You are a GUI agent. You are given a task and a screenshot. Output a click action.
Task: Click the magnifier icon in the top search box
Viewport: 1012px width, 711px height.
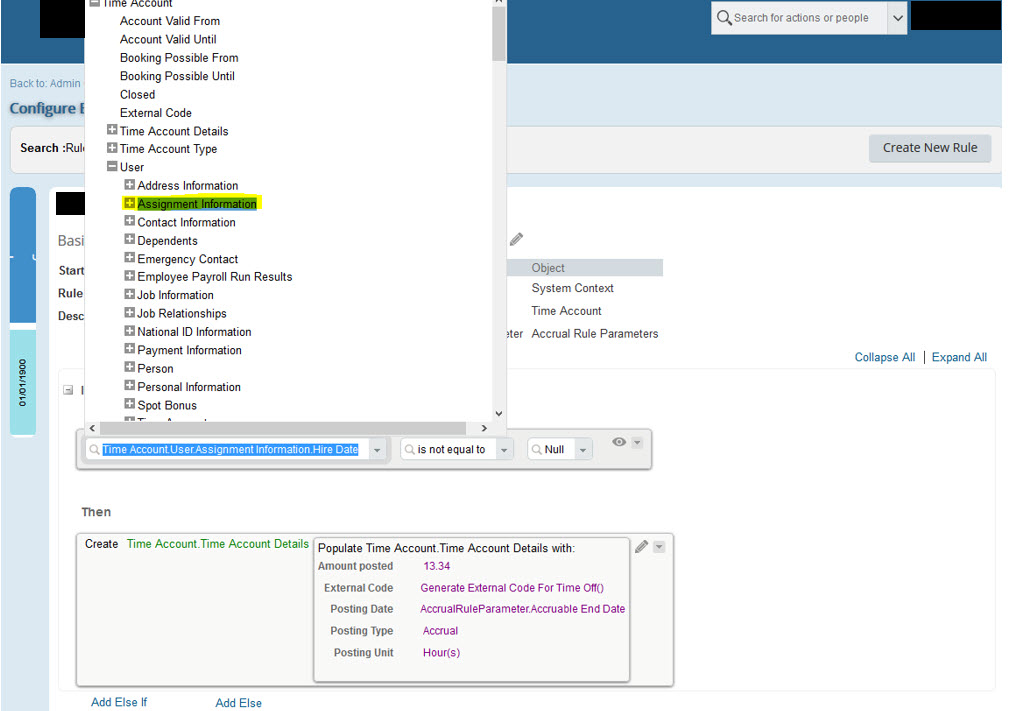(724, 17)
